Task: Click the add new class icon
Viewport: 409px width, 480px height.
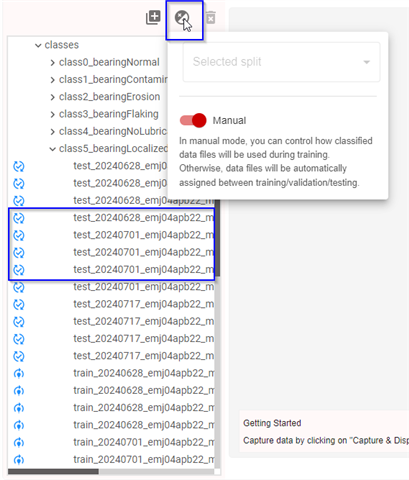Action: [153, 17]
